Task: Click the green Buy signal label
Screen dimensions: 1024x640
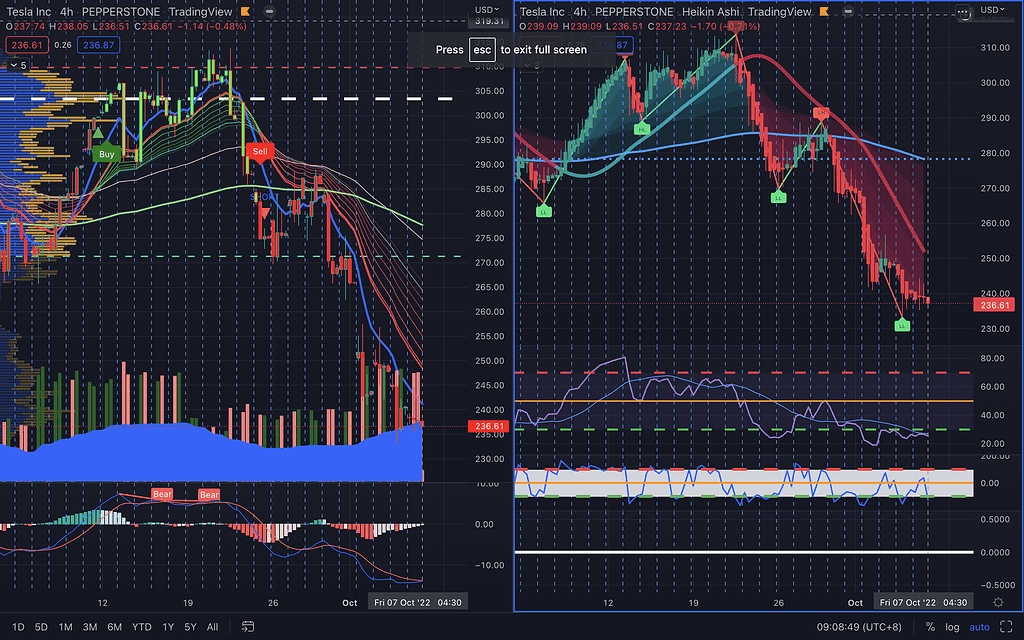Action: point(106,153)
